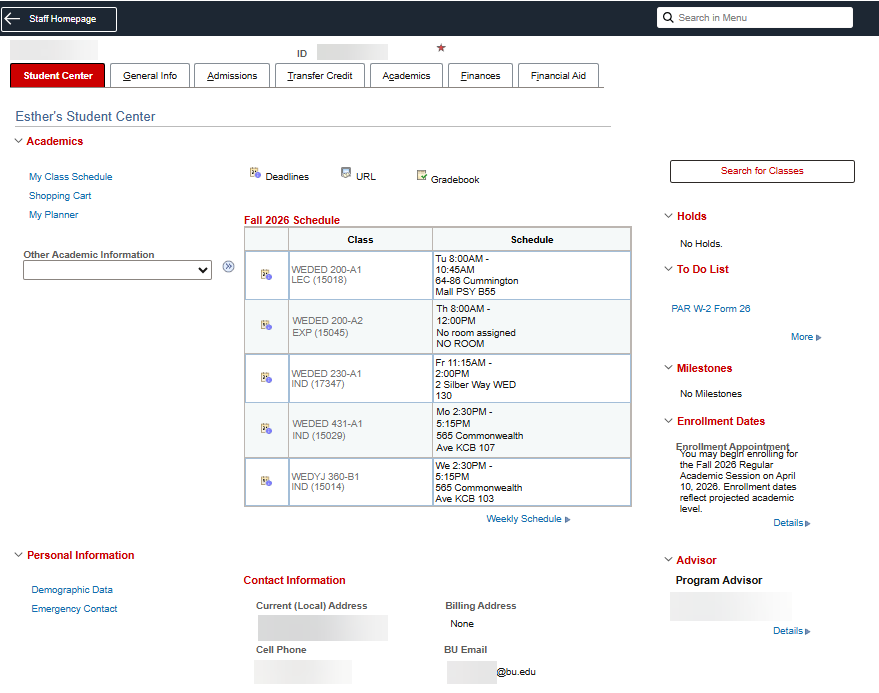Open the Other Academic Information dropdown
This screenshot has height=693, width=879.
pyautogui.click(x=117, y=270)
